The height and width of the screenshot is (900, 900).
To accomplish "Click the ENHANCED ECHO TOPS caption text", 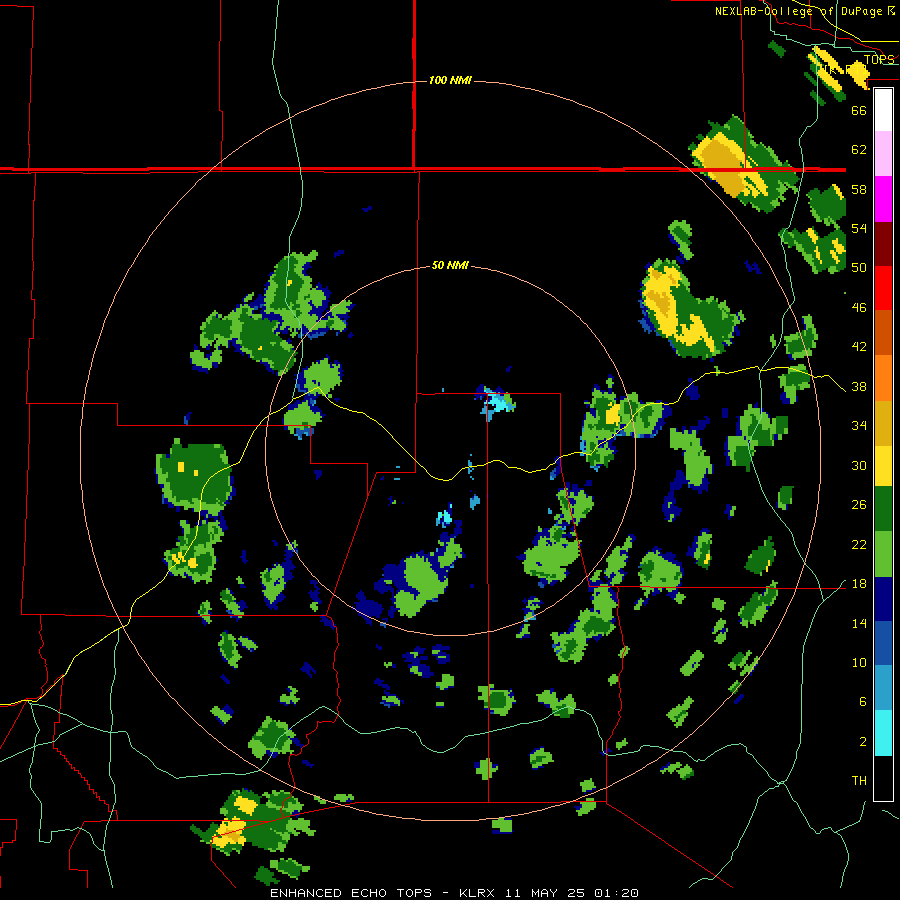I will pos(351,893).
